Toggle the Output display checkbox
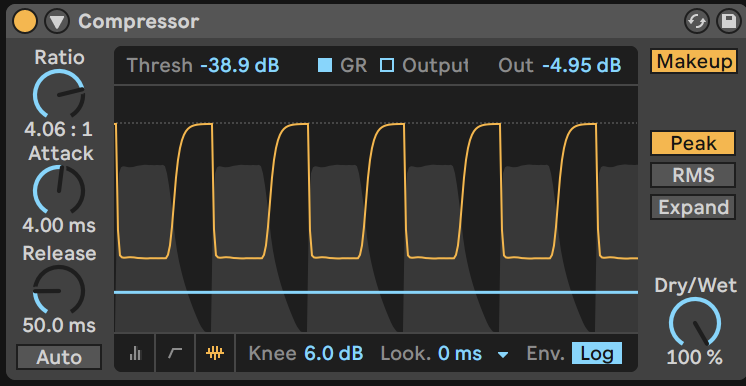 pos(387,65)
